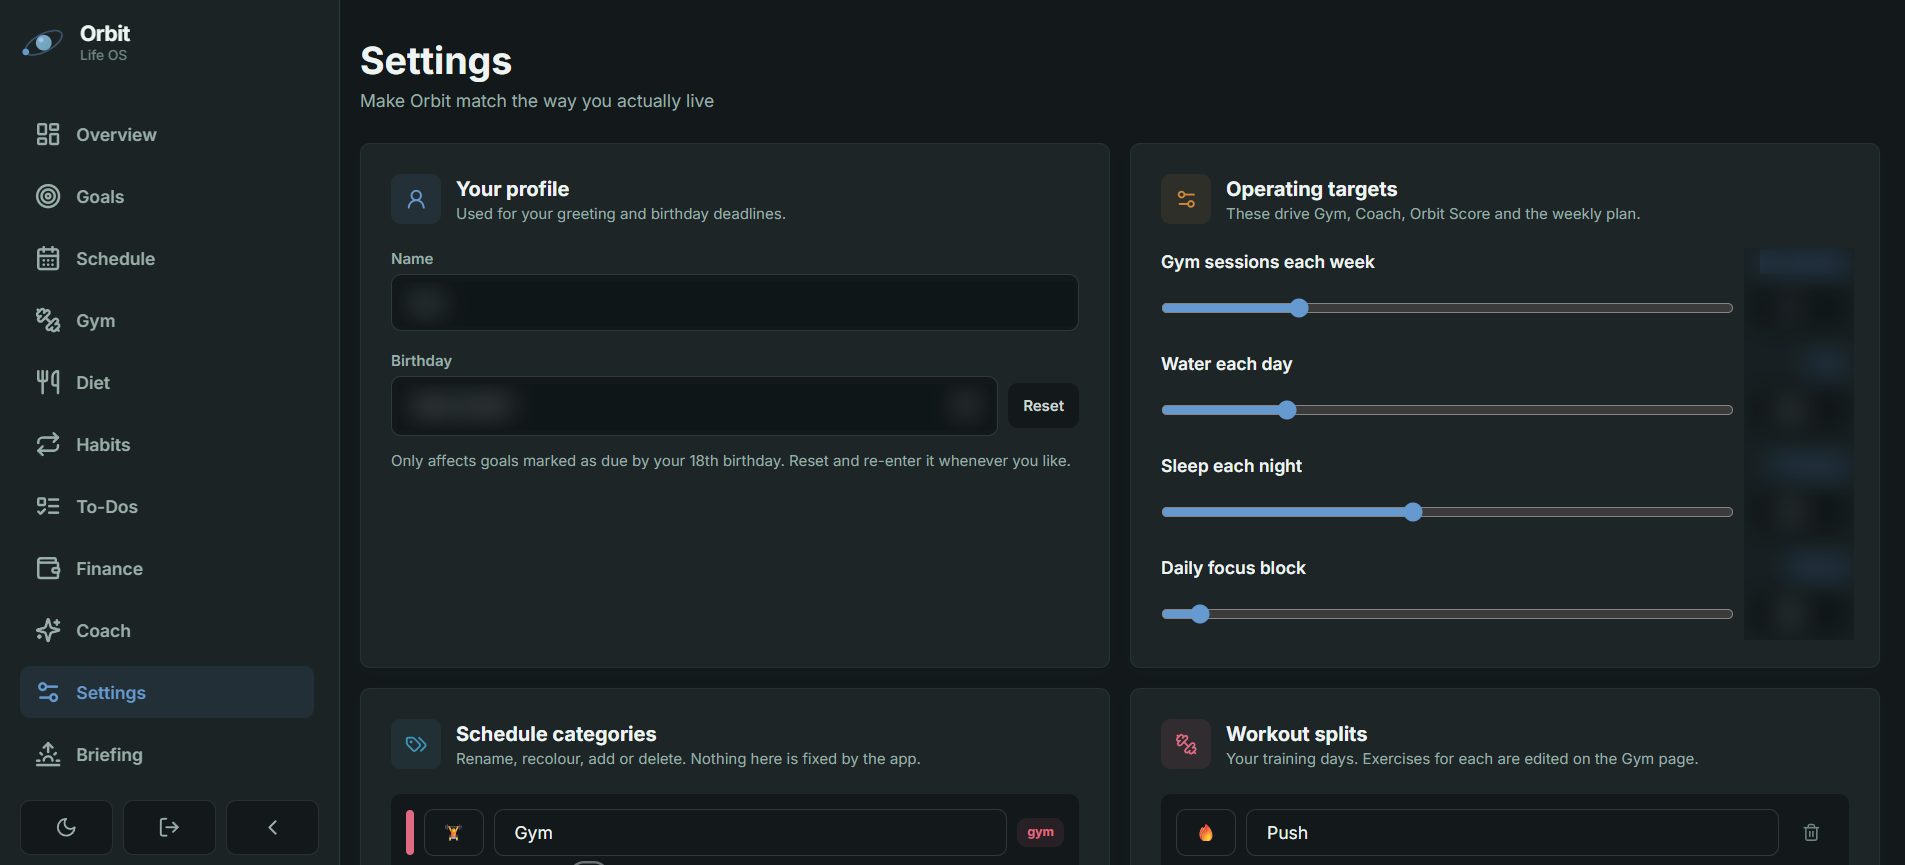Open the Briefing page
Image resolution: width=1905 pixels, height=865 pixels.
(x=167, y=755)
